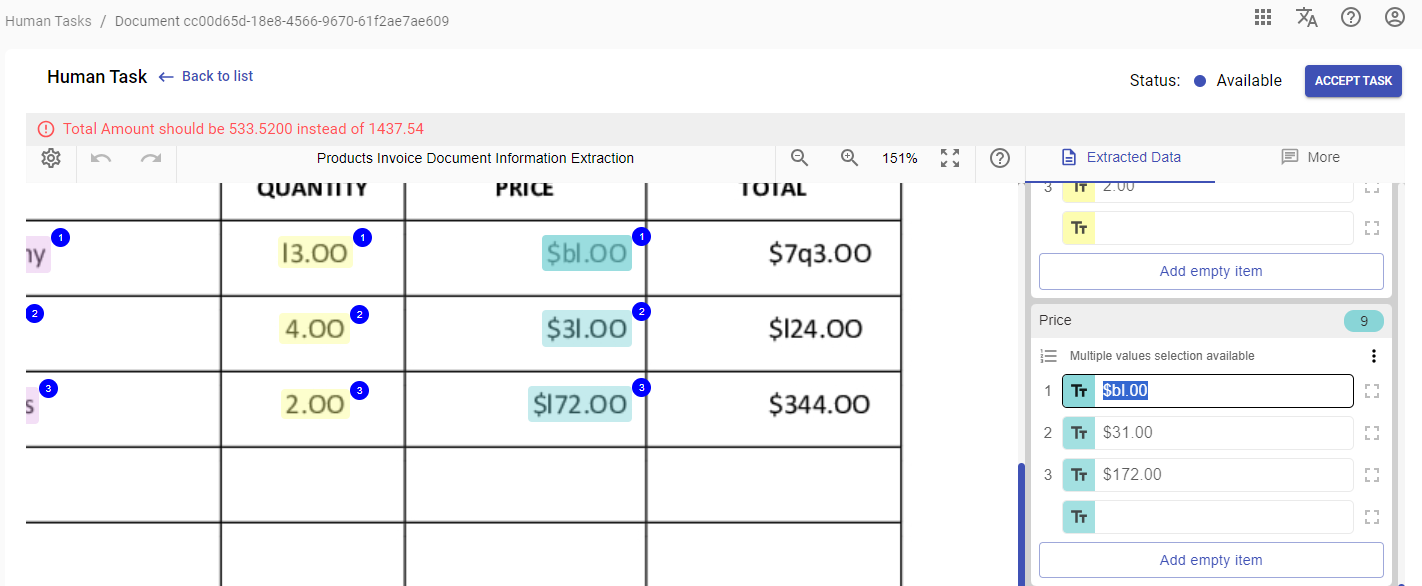Click the ACCEPT TASK button
1422x586 pixels.
click(x=1353, y=81)
